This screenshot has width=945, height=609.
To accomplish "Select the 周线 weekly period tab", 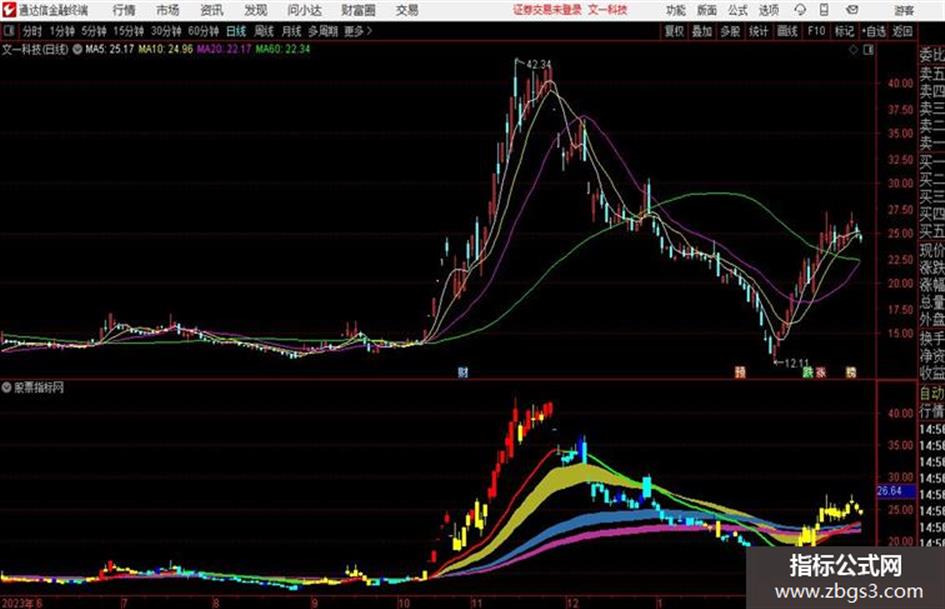I will (264, 31).
